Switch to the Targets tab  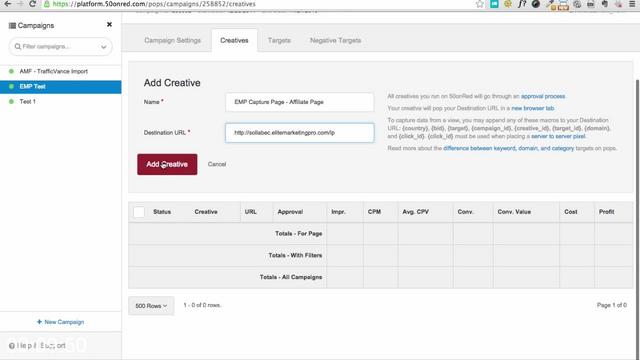pos(279,40)
